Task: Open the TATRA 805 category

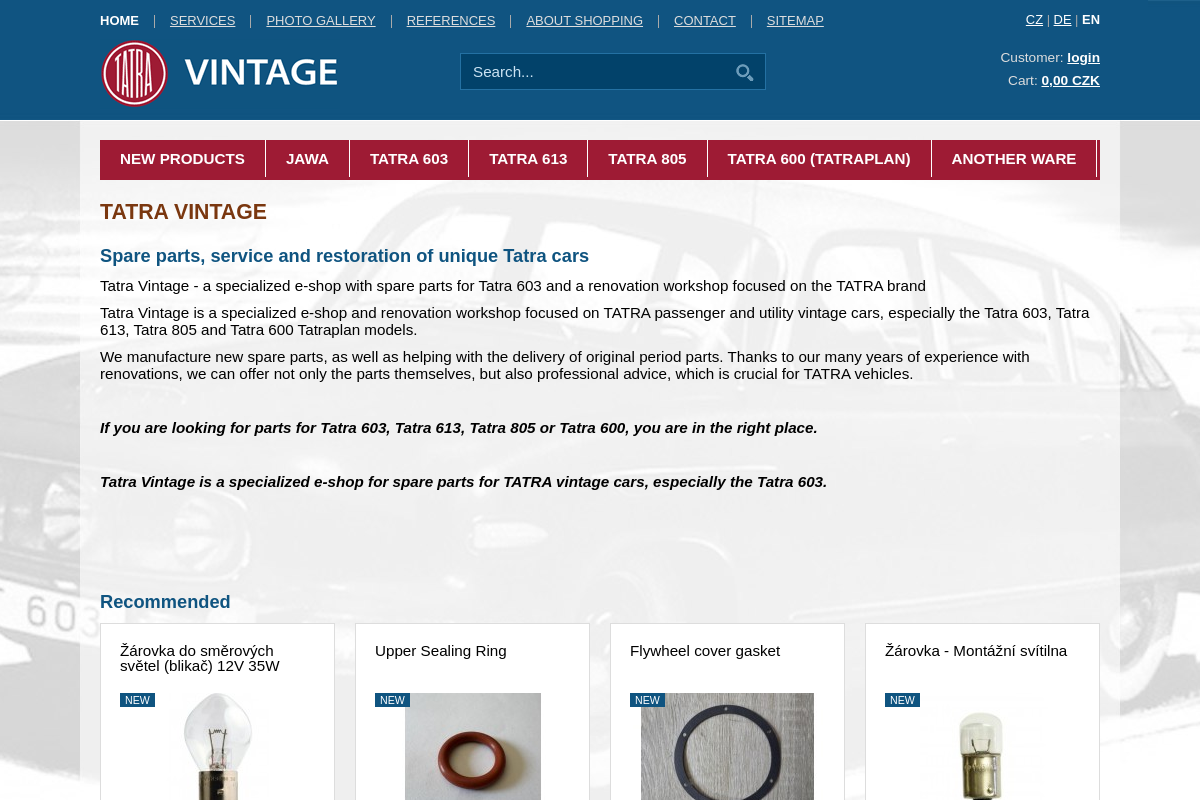Action: click(x=647, y=159)
